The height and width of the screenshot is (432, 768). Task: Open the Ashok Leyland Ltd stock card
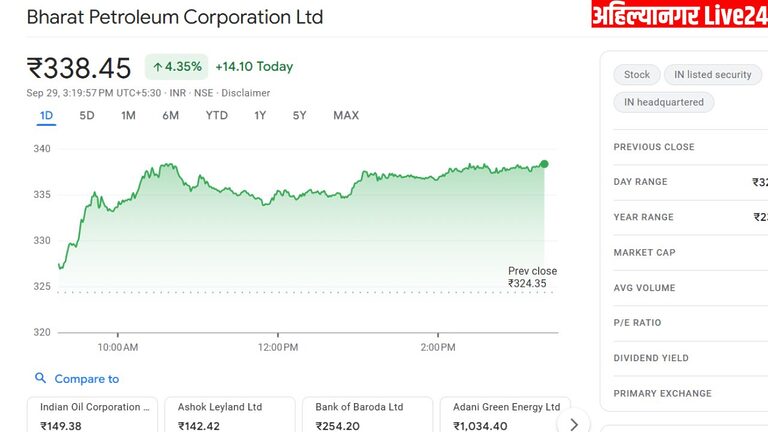[231, 415]
